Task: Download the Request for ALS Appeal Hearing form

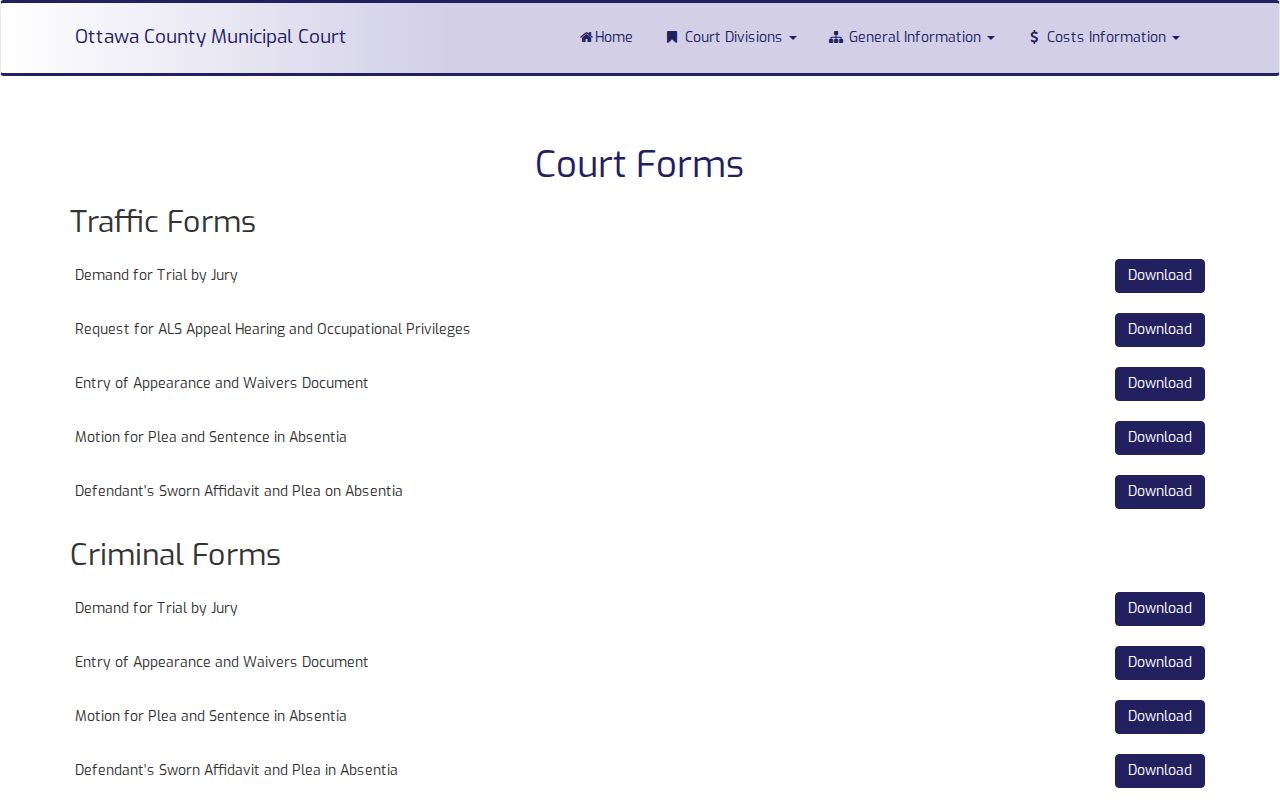Action: [1160, 330]
